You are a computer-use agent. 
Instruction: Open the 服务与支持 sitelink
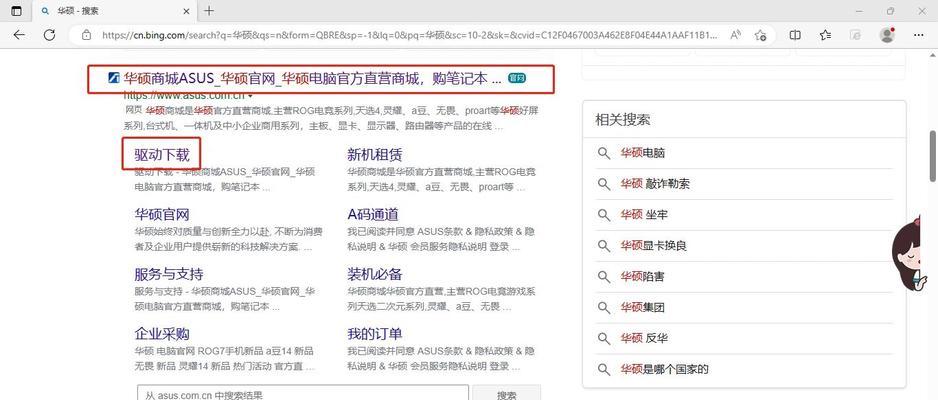point(169,274)
